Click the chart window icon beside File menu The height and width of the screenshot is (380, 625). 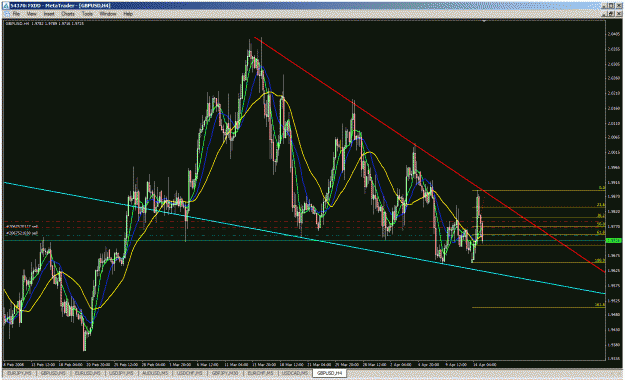[x=6, y=14]
